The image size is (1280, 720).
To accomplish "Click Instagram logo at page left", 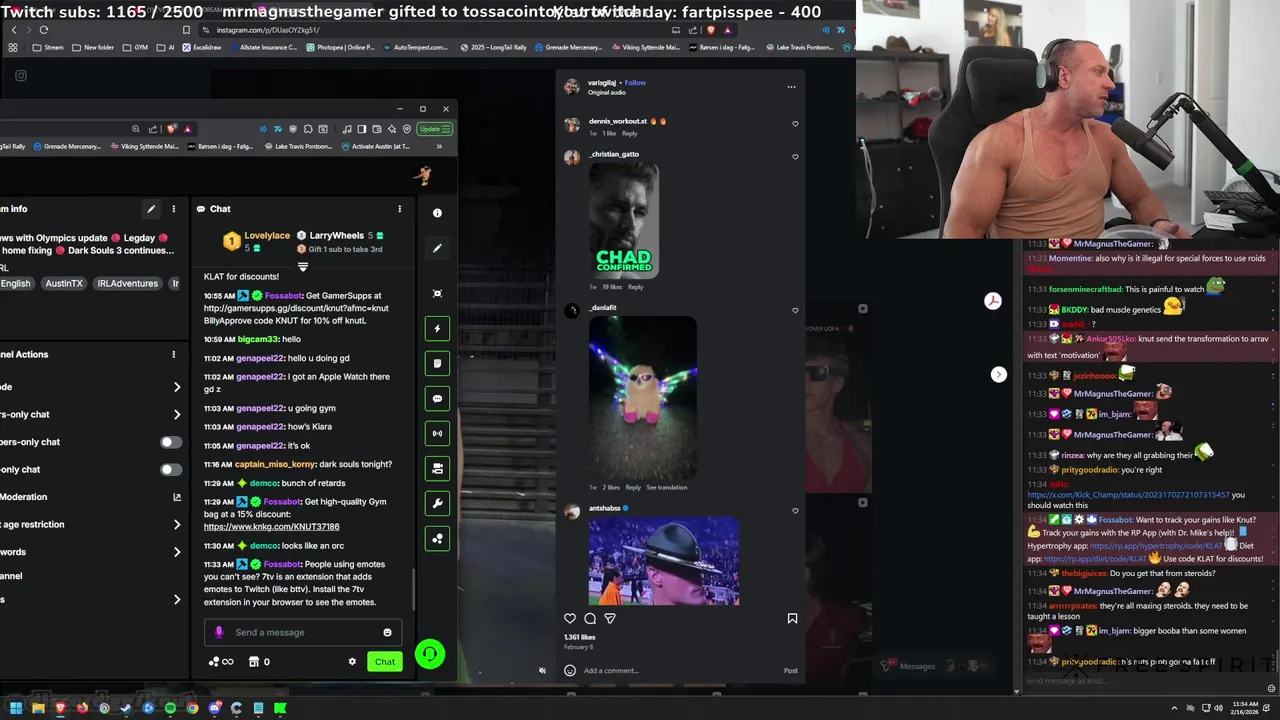I will coord(21,75).
